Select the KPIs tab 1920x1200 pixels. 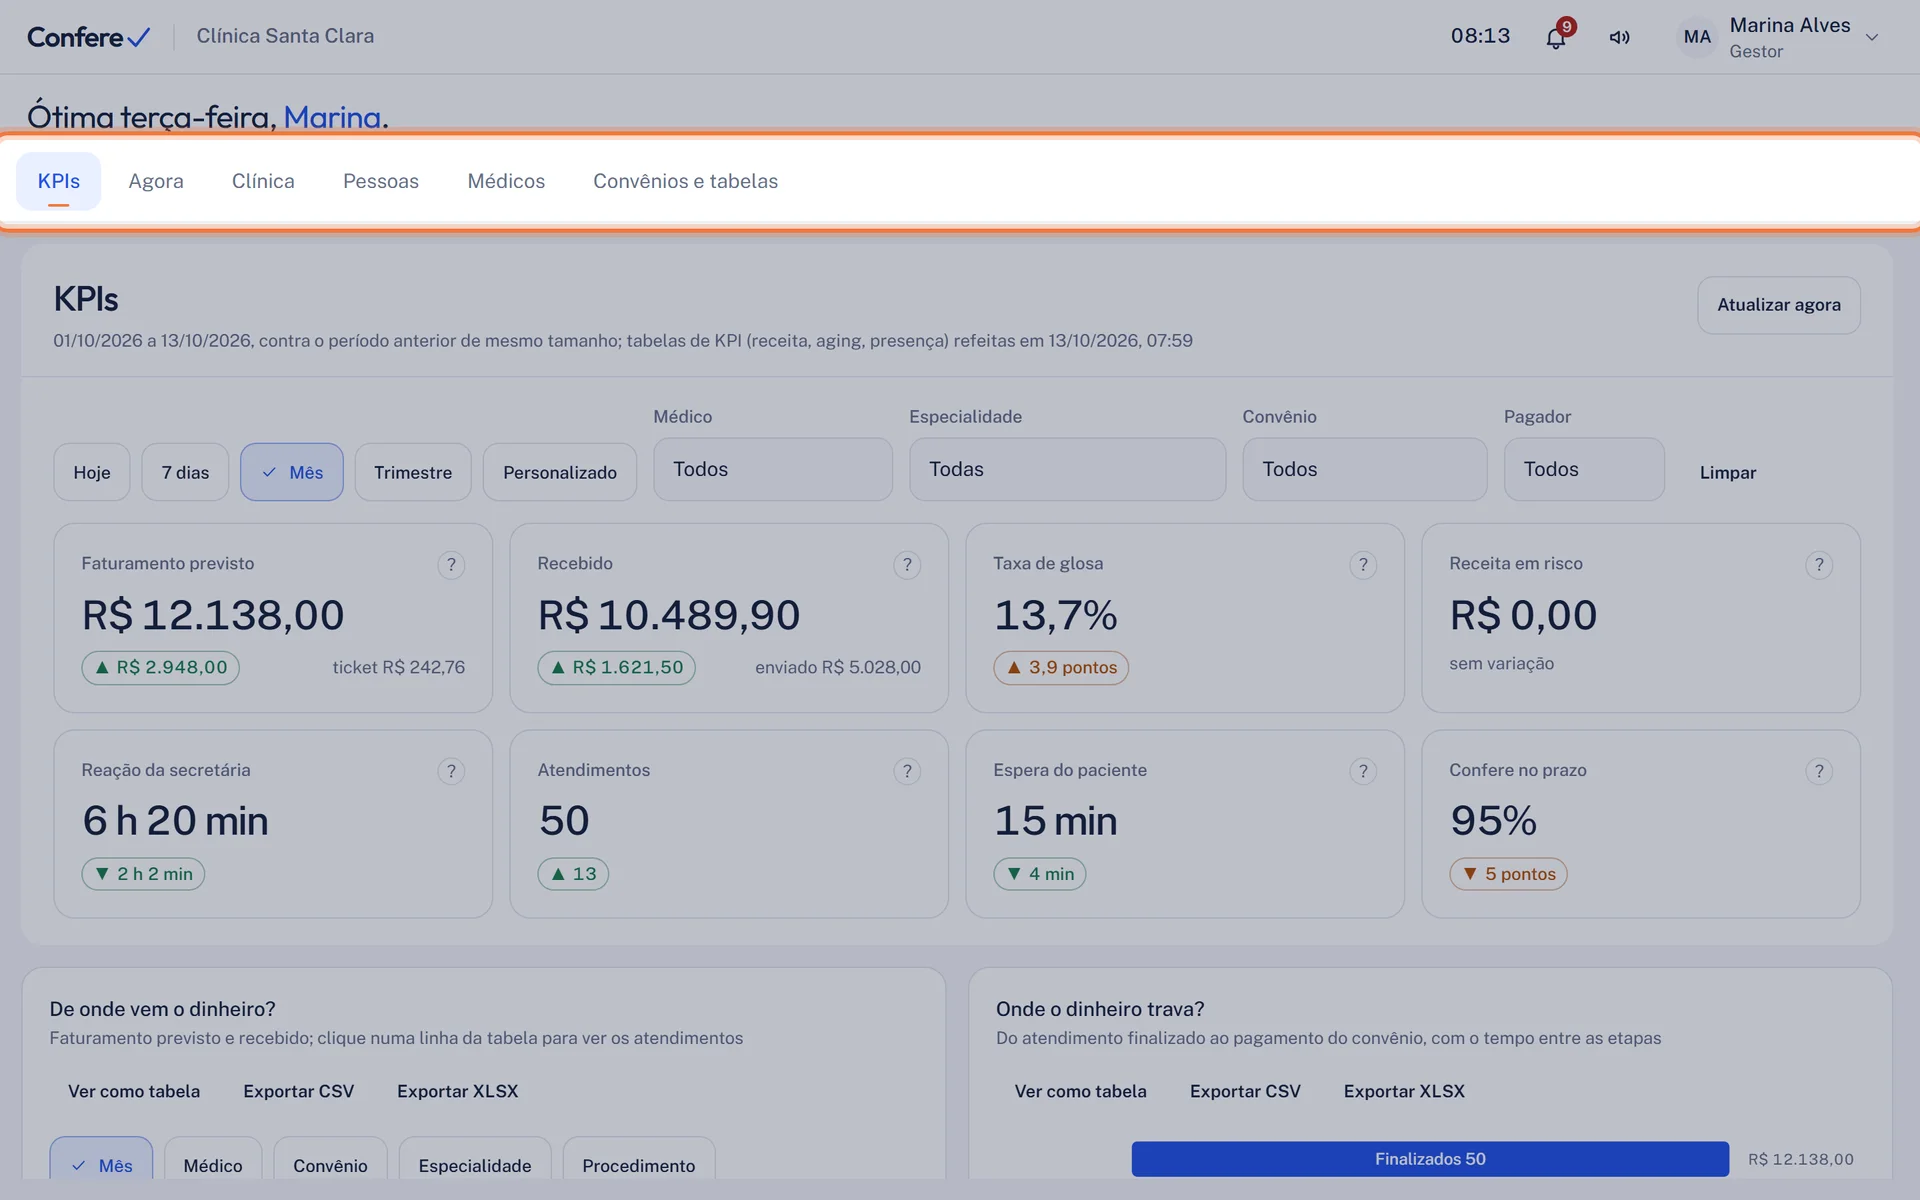[x=59, y=181]
